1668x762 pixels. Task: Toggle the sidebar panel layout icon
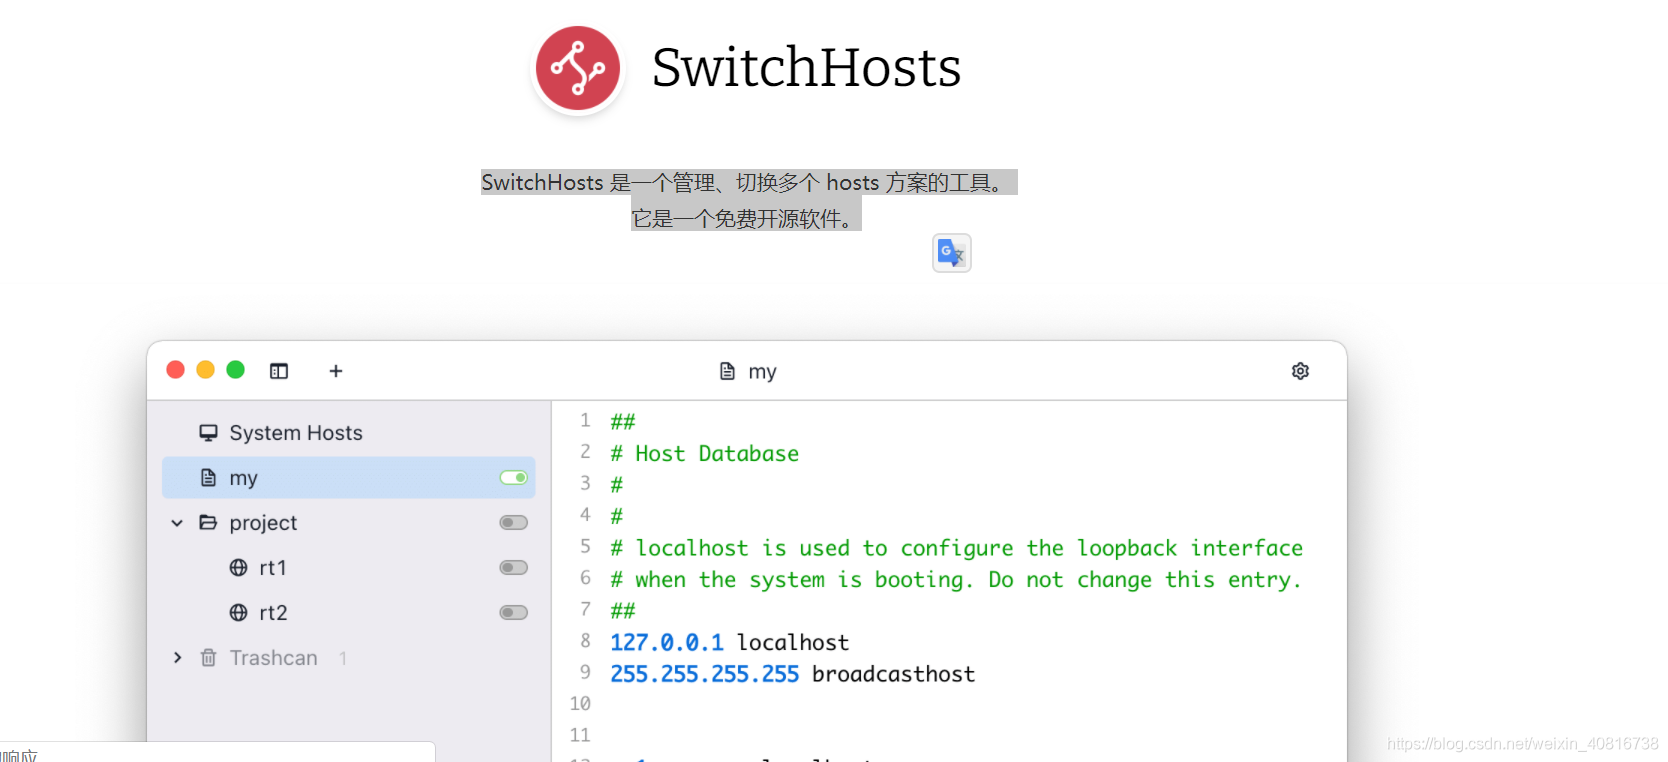279,371
